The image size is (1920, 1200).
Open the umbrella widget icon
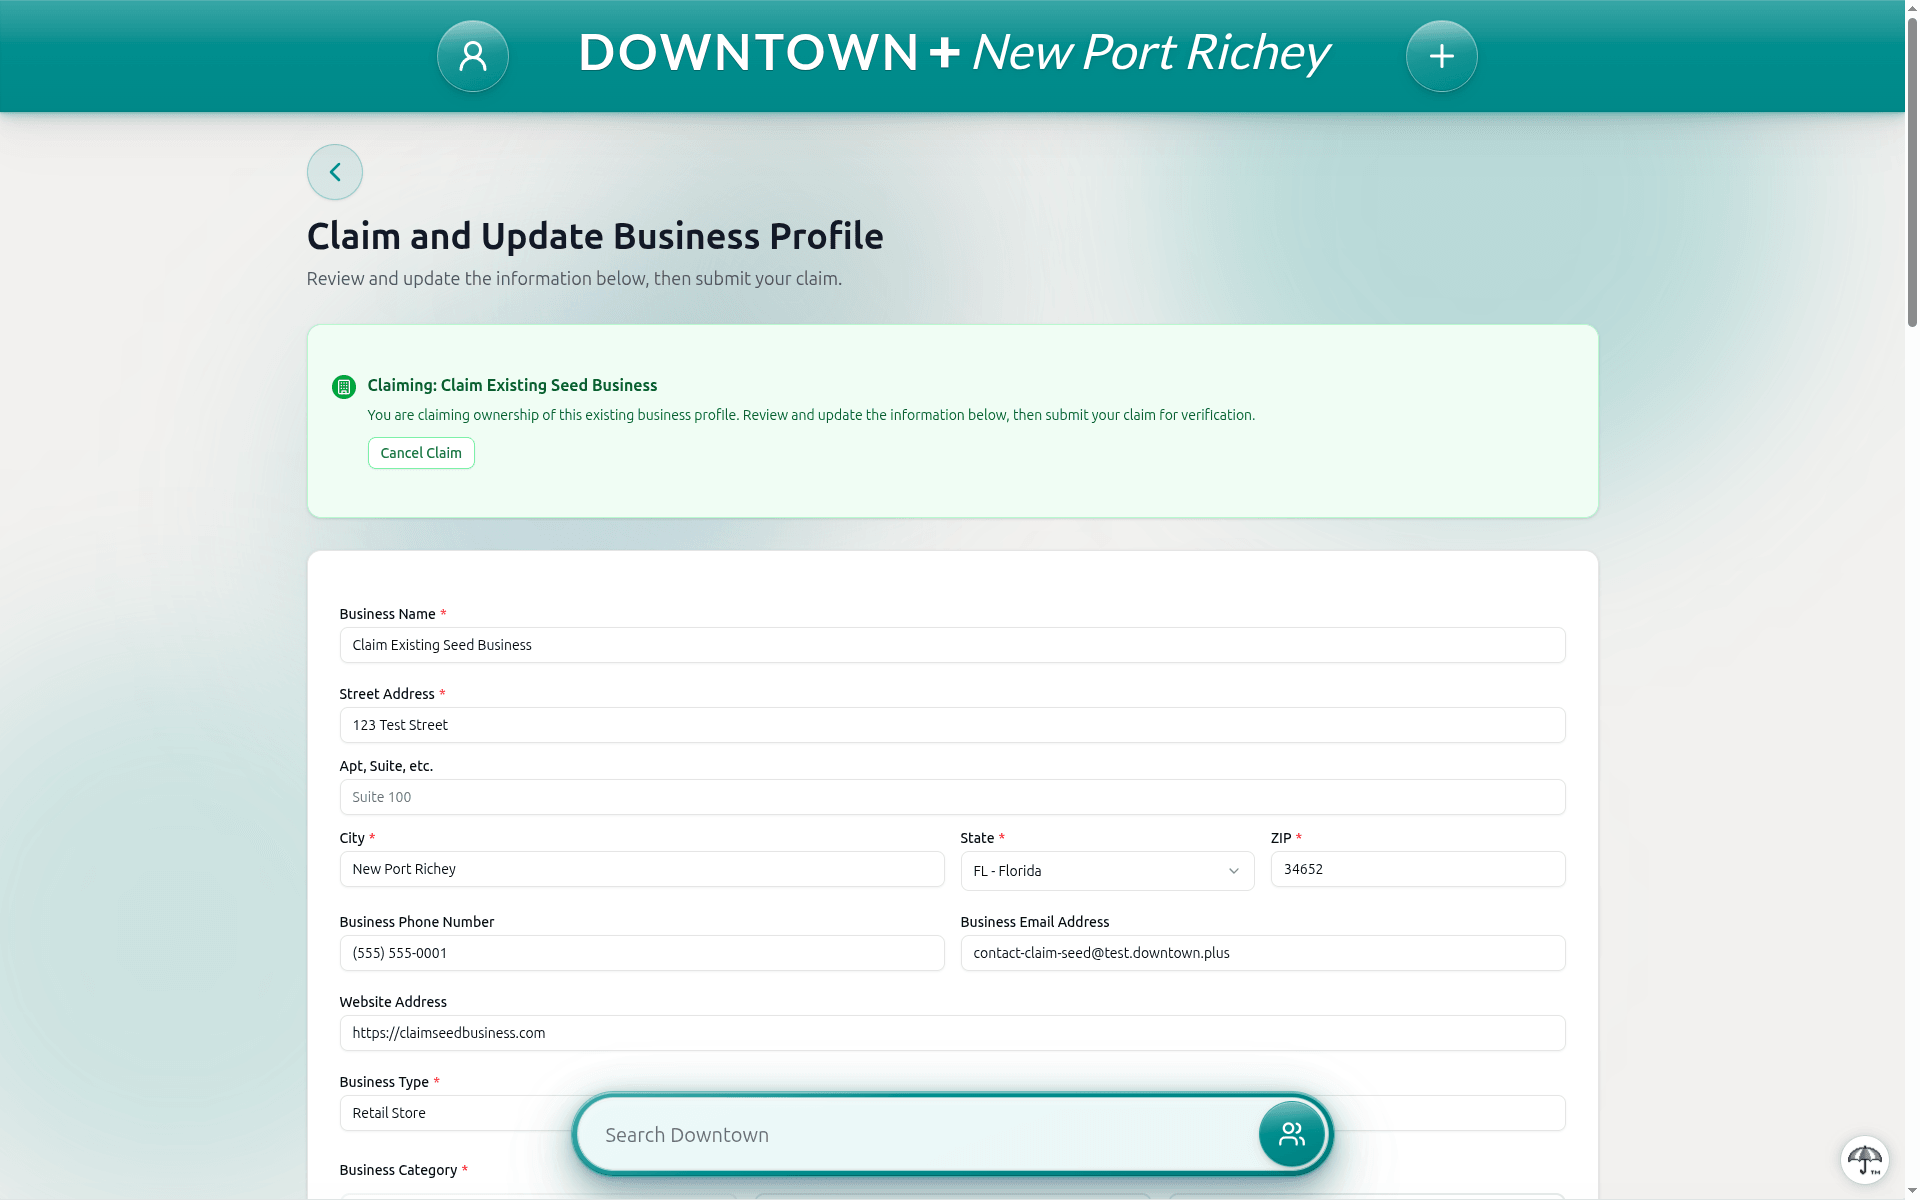1864,1160
